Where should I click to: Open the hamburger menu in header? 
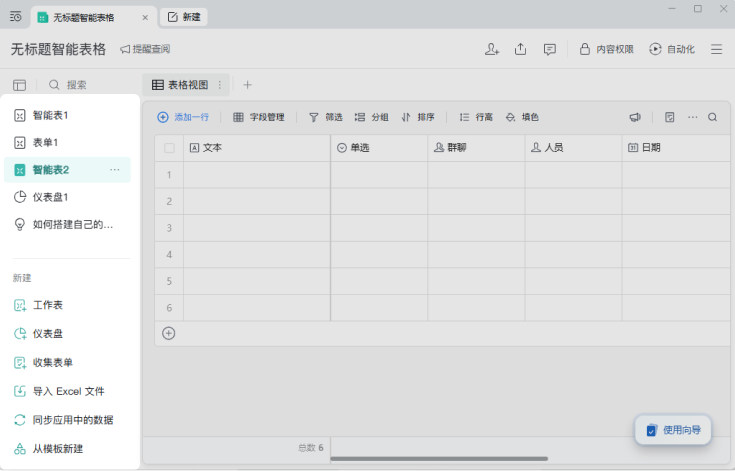pos(716,49)
